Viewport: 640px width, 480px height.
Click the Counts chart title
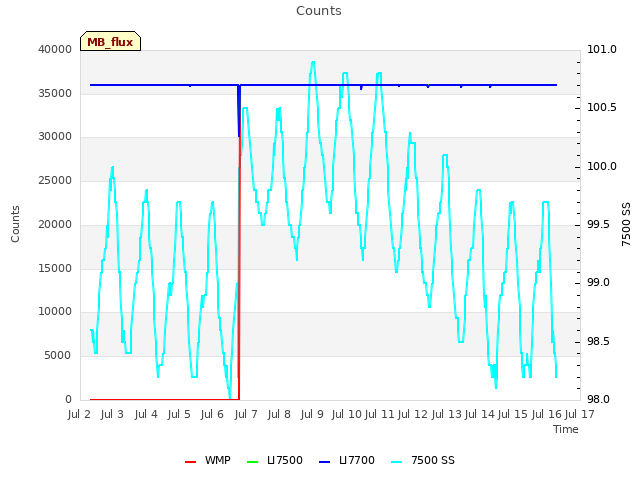[x=319, y=11]
